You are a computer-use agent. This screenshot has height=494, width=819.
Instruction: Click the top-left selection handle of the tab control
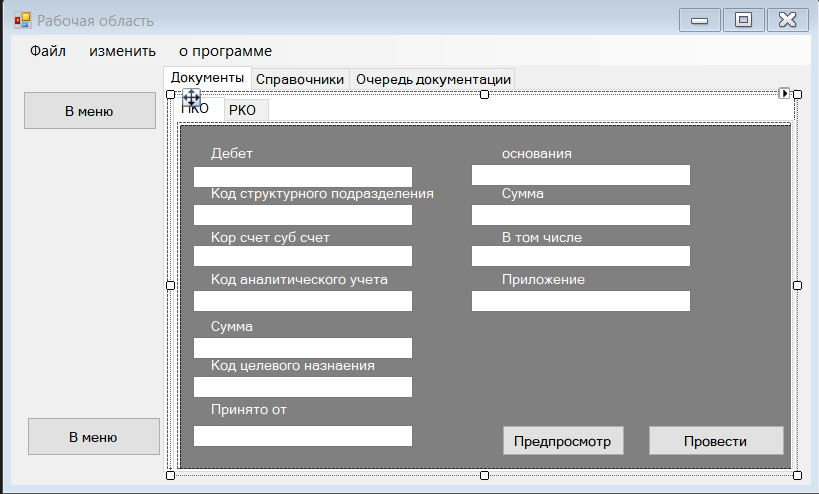(170, 95)
